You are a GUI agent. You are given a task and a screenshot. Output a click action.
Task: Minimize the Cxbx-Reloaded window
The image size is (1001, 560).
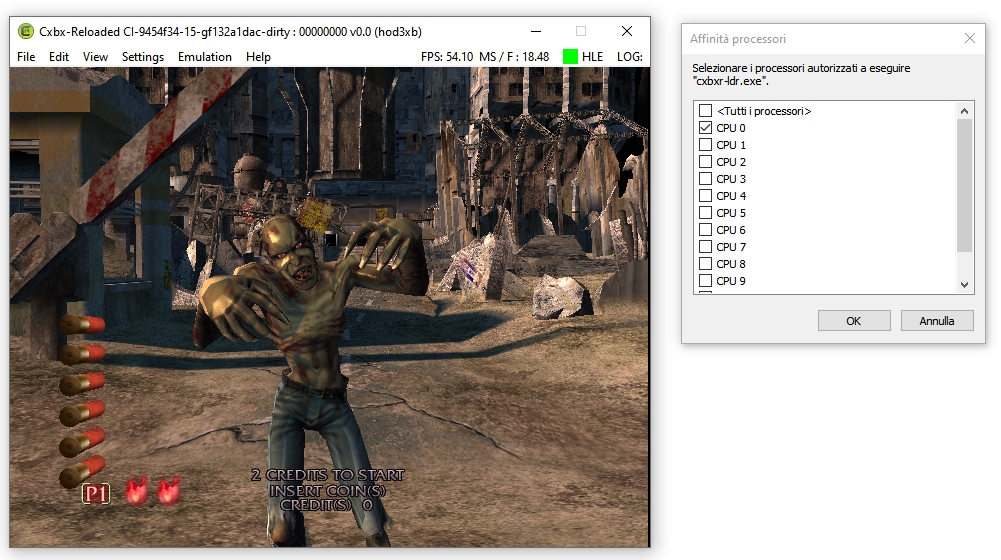click(x=536, y=31)
